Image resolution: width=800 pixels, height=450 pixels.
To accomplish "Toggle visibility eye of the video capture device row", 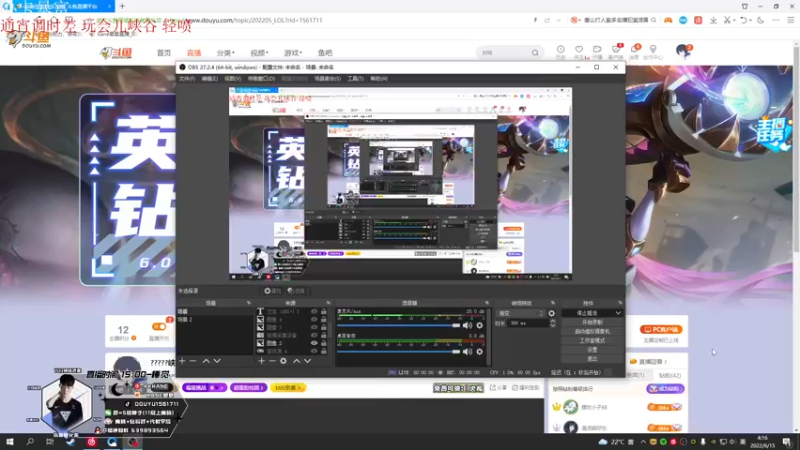I will coord(314,335).
